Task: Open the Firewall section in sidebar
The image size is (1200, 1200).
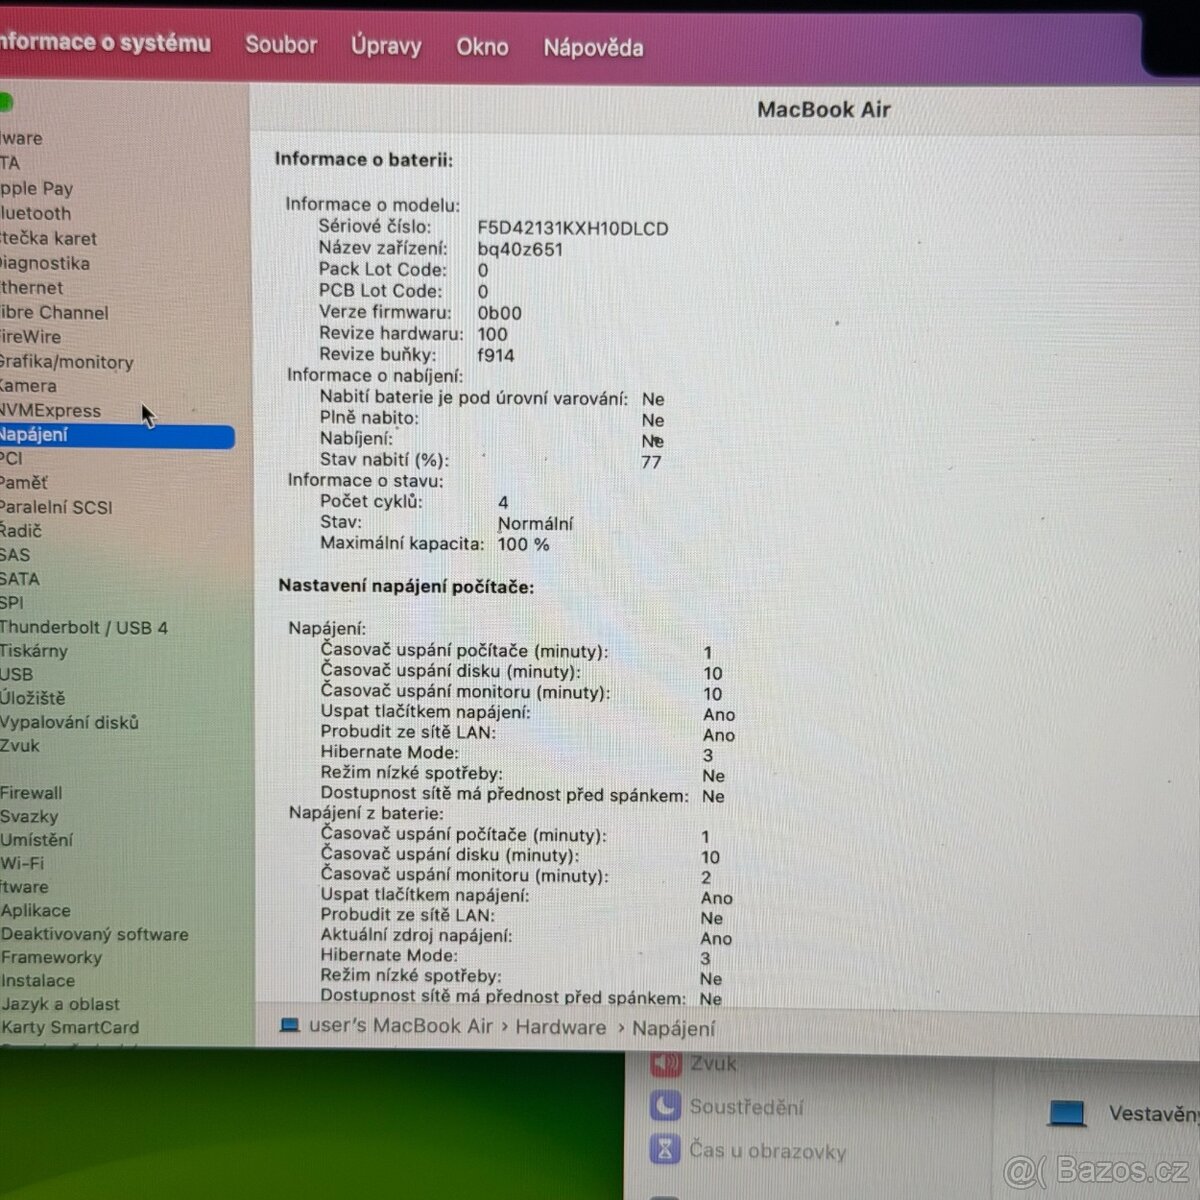Action: [31, 793]
